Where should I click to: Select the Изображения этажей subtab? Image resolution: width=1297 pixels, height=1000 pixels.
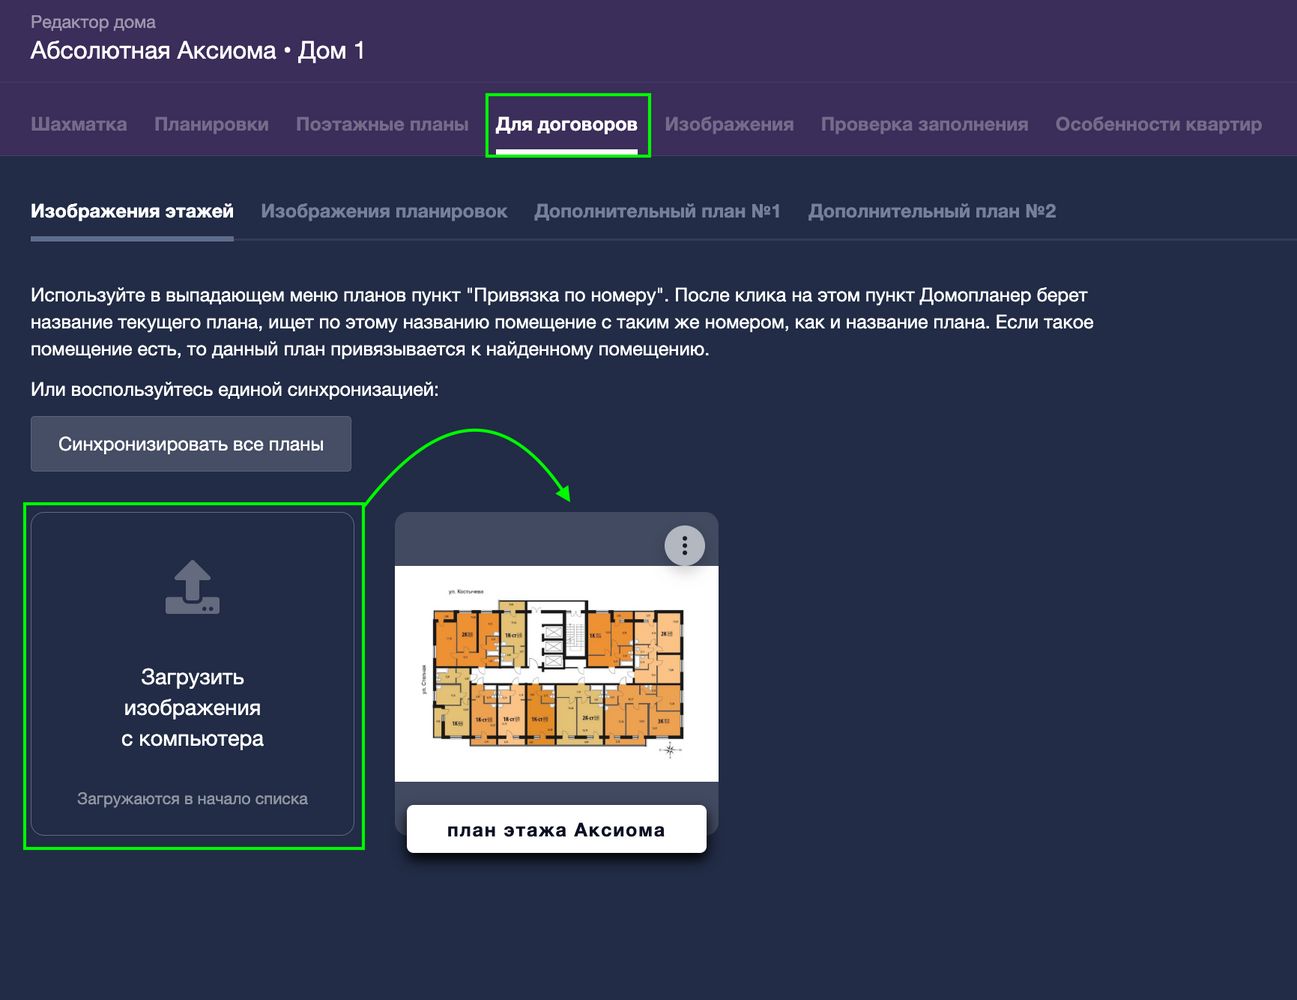(x=132, y=211)
